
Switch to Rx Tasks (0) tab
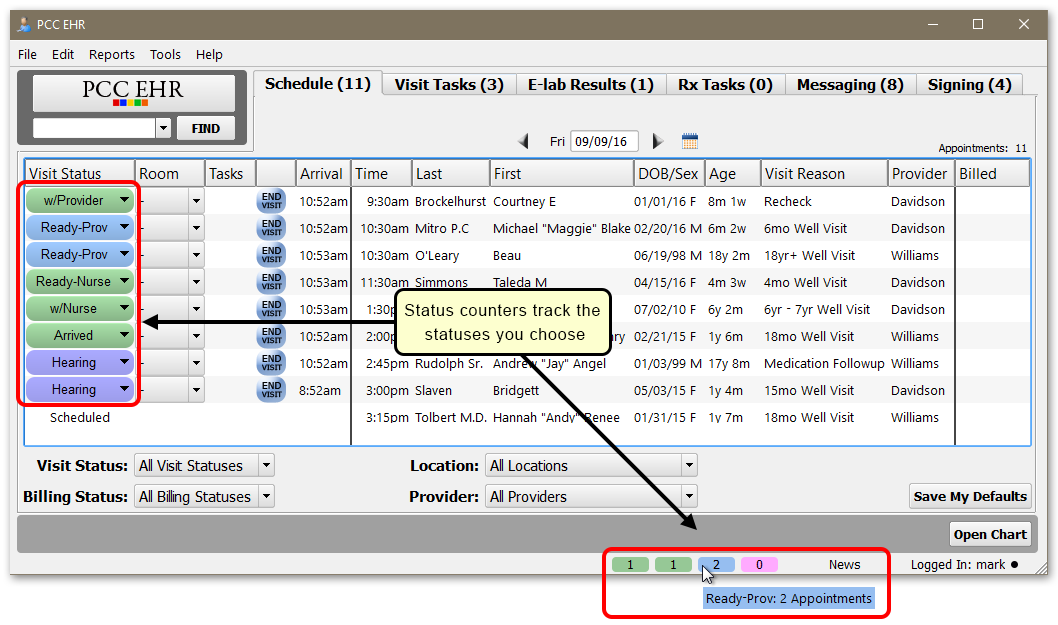(725, 84)
